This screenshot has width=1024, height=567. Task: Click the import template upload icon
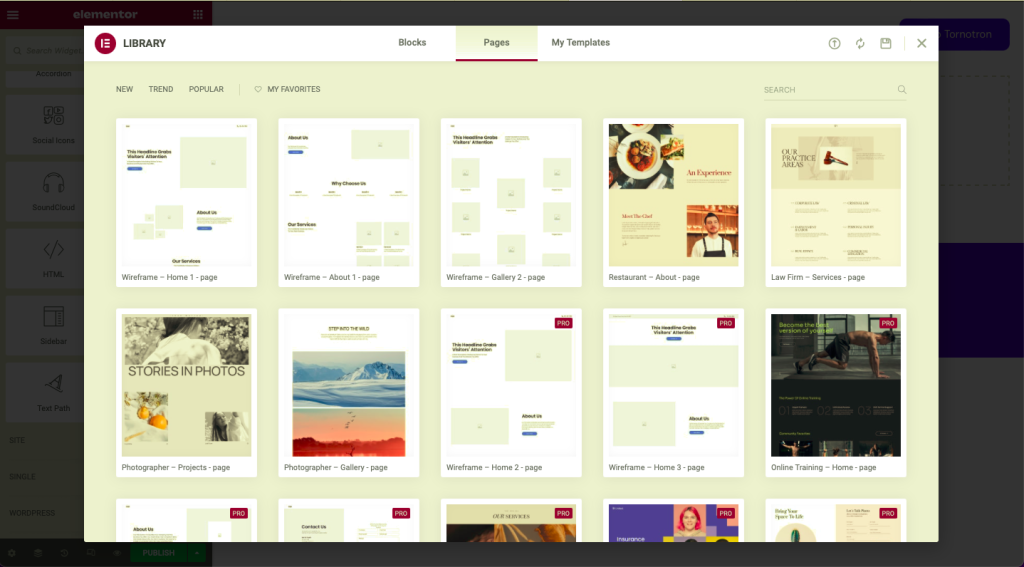click(x=835, y=44)
